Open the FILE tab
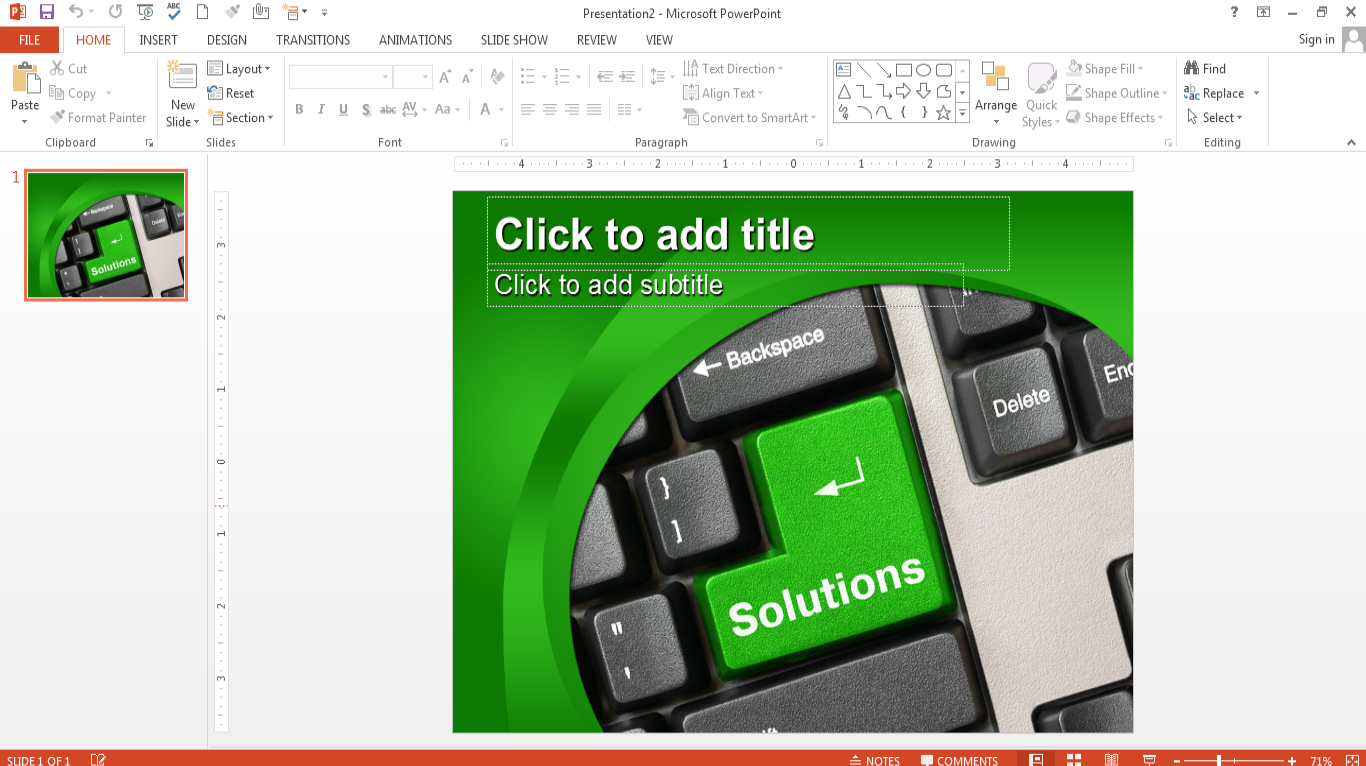1366x766 pixels. (x=29, y=40)
